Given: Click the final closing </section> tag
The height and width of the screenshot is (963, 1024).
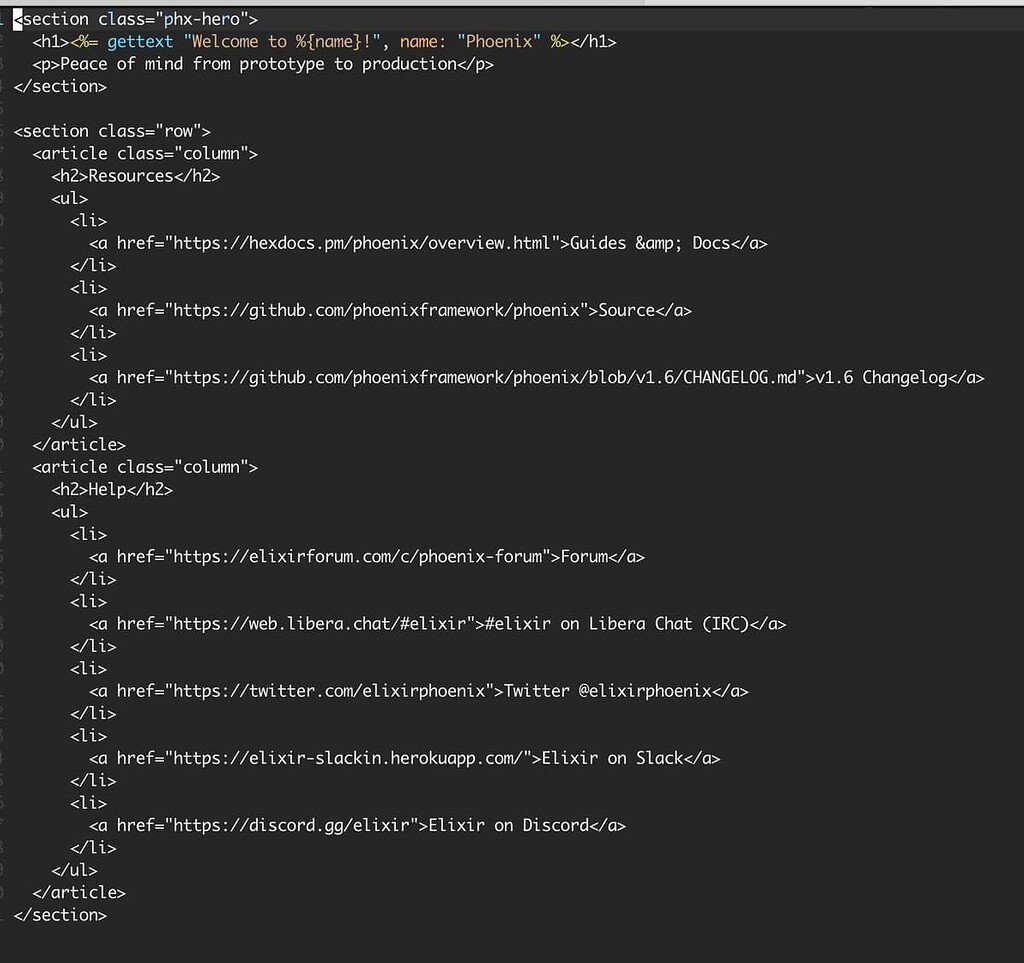Looking at the screenshot, I should (60, 914).
